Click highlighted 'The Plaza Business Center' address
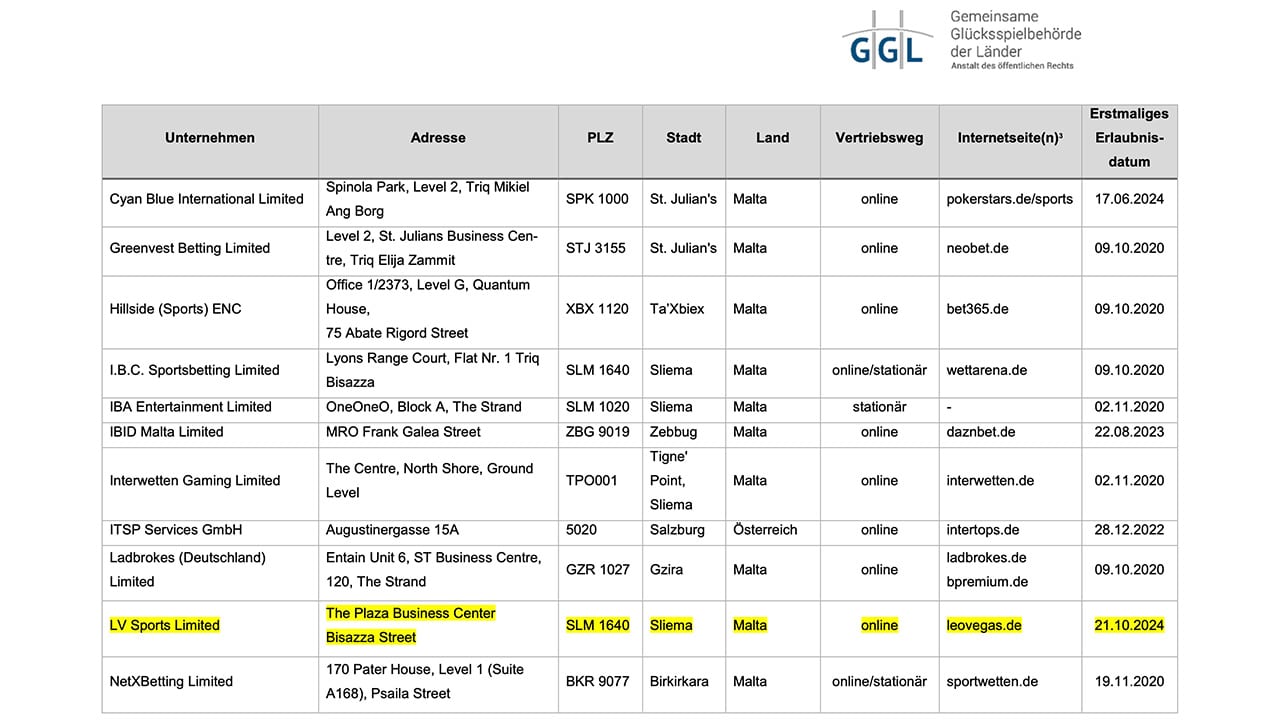This screenshot has height=720, width=1280. pyautogui.click(x=411, y=613)
